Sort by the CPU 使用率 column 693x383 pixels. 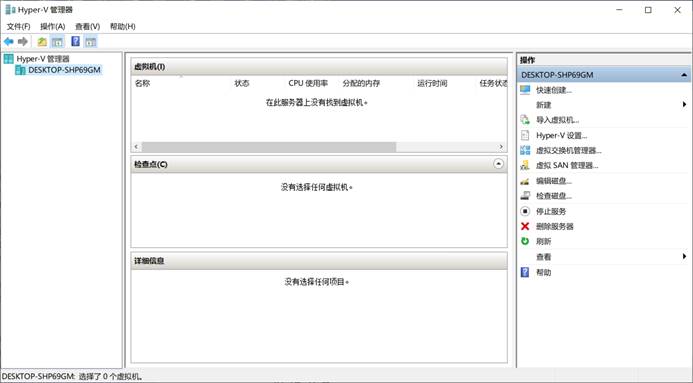click(308, 83)
